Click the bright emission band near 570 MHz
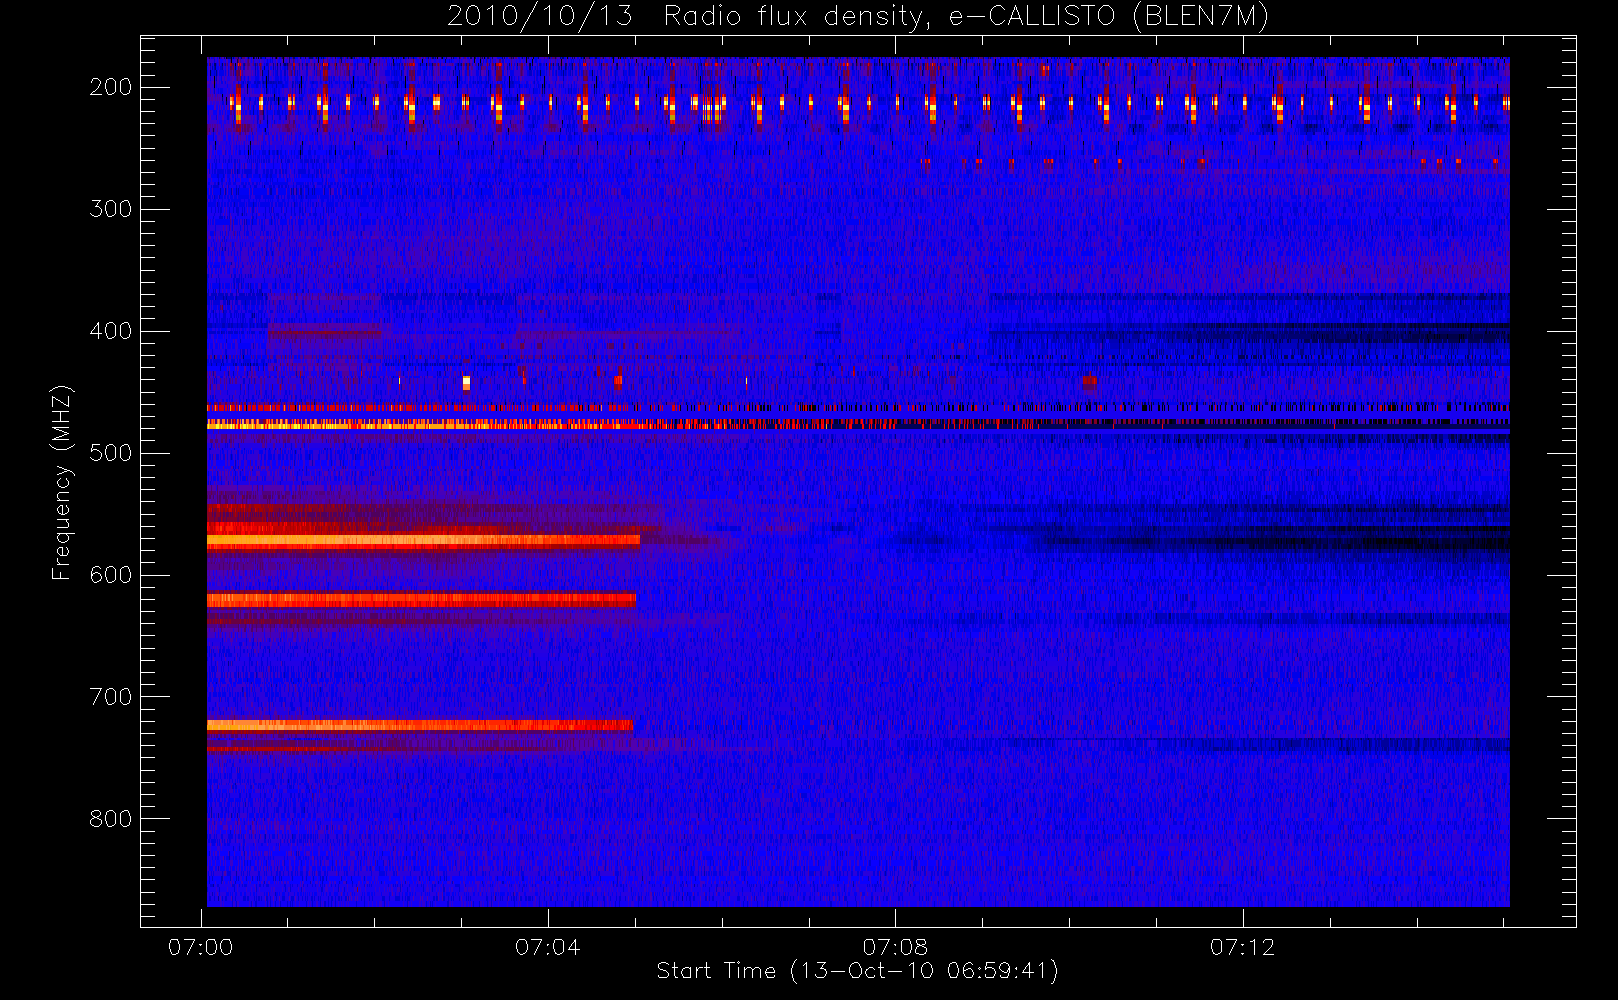Viewport: 1618px width, 1000px height. 423,541
